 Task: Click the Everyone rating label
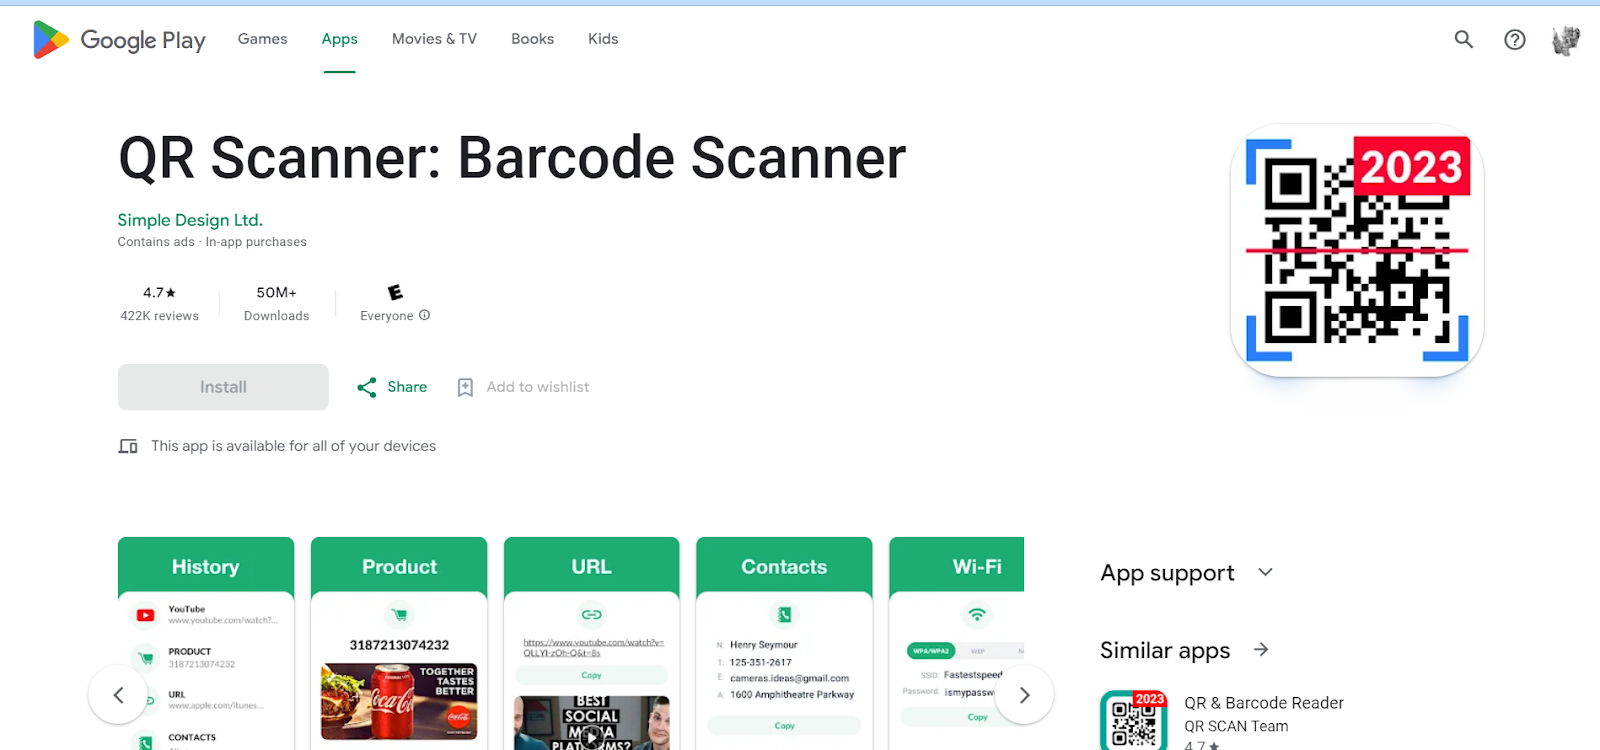tap(386, 316)
